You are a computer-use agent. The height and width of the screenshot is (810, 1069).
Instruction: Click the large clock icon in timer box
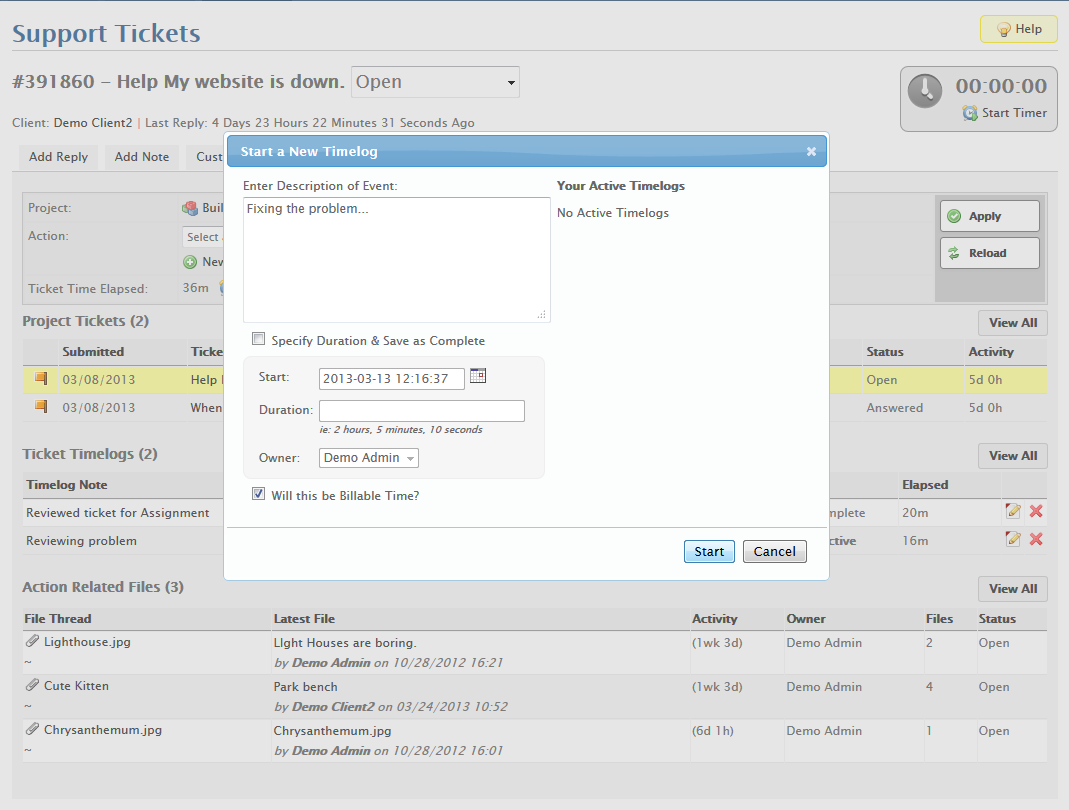click(x=925, y=92)
